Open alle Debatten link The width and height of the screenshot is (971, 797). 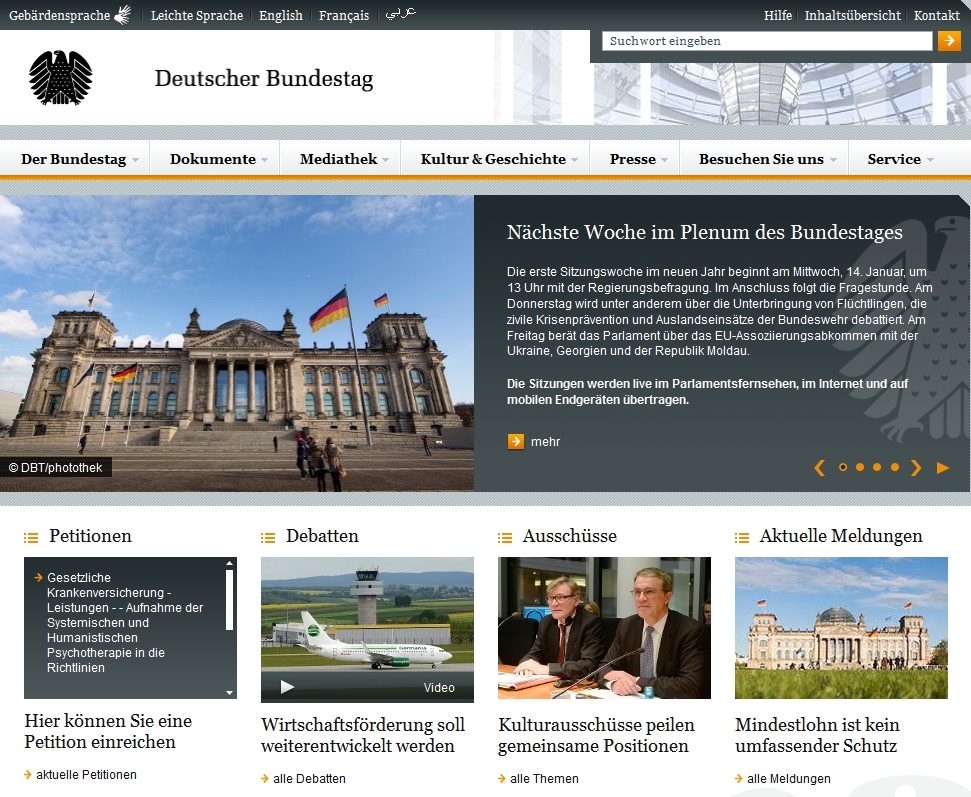[x=309, y=778]
